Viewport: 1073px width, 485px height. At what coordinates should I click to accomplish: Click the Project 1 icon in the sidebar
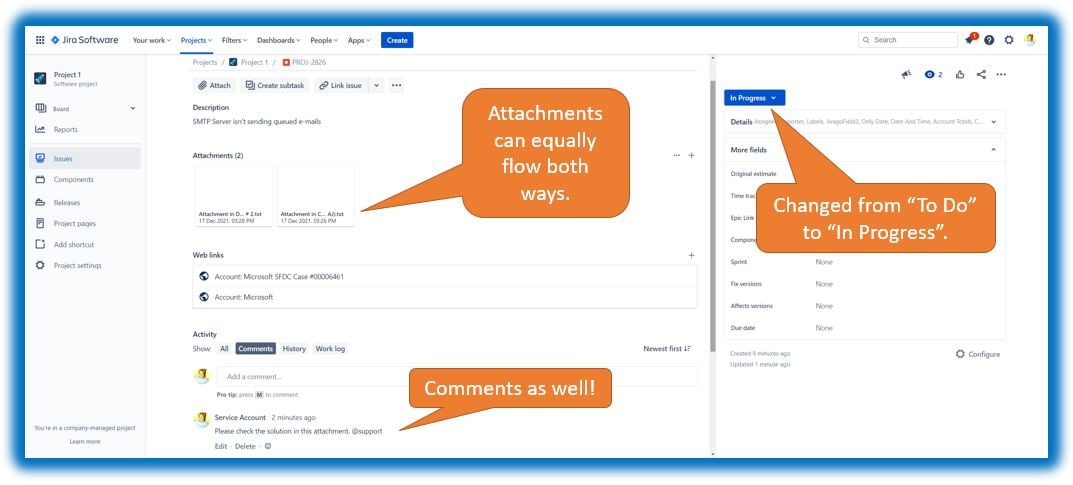[40, 79]
